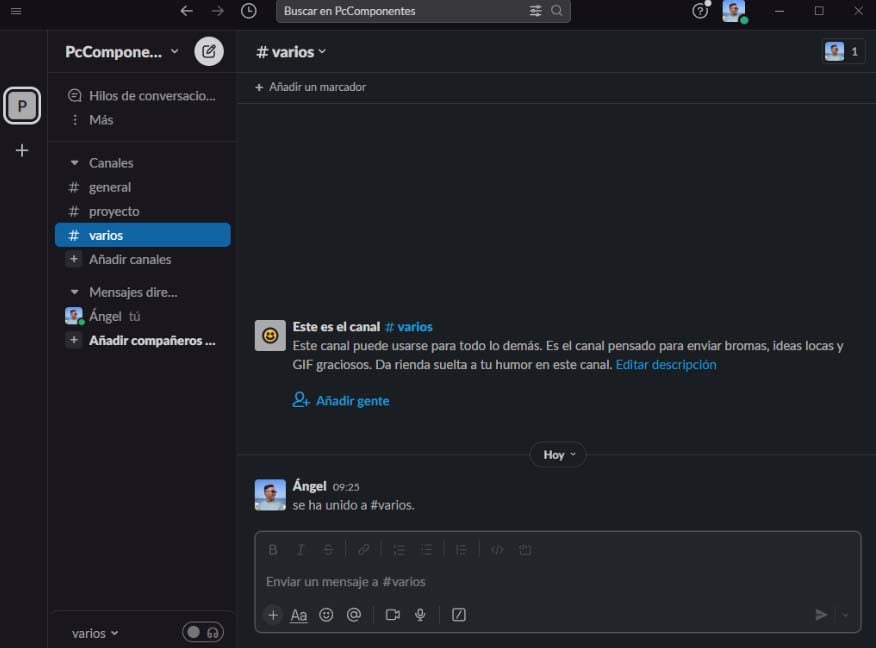Open the hamburger menu icon
The width and height of the screenshot is (876, 648).
coord(16,11)
